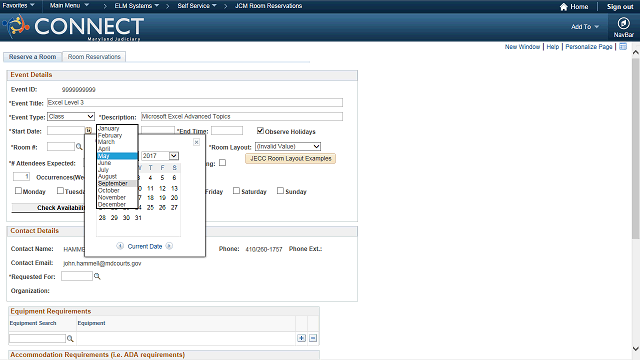Expand the ELM Systems breadcrumb menu
The height and width of the screenshot is (360, 640).
(x=136, y=6)
